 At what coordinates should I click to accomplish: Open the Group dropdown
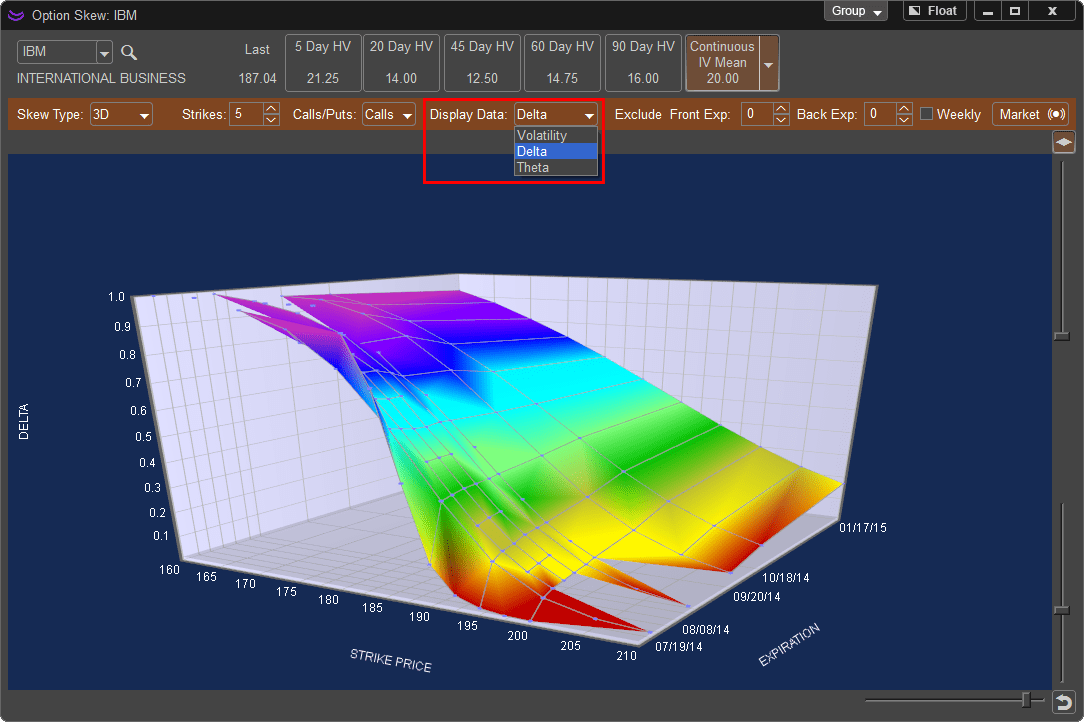(x=854, y=11)
